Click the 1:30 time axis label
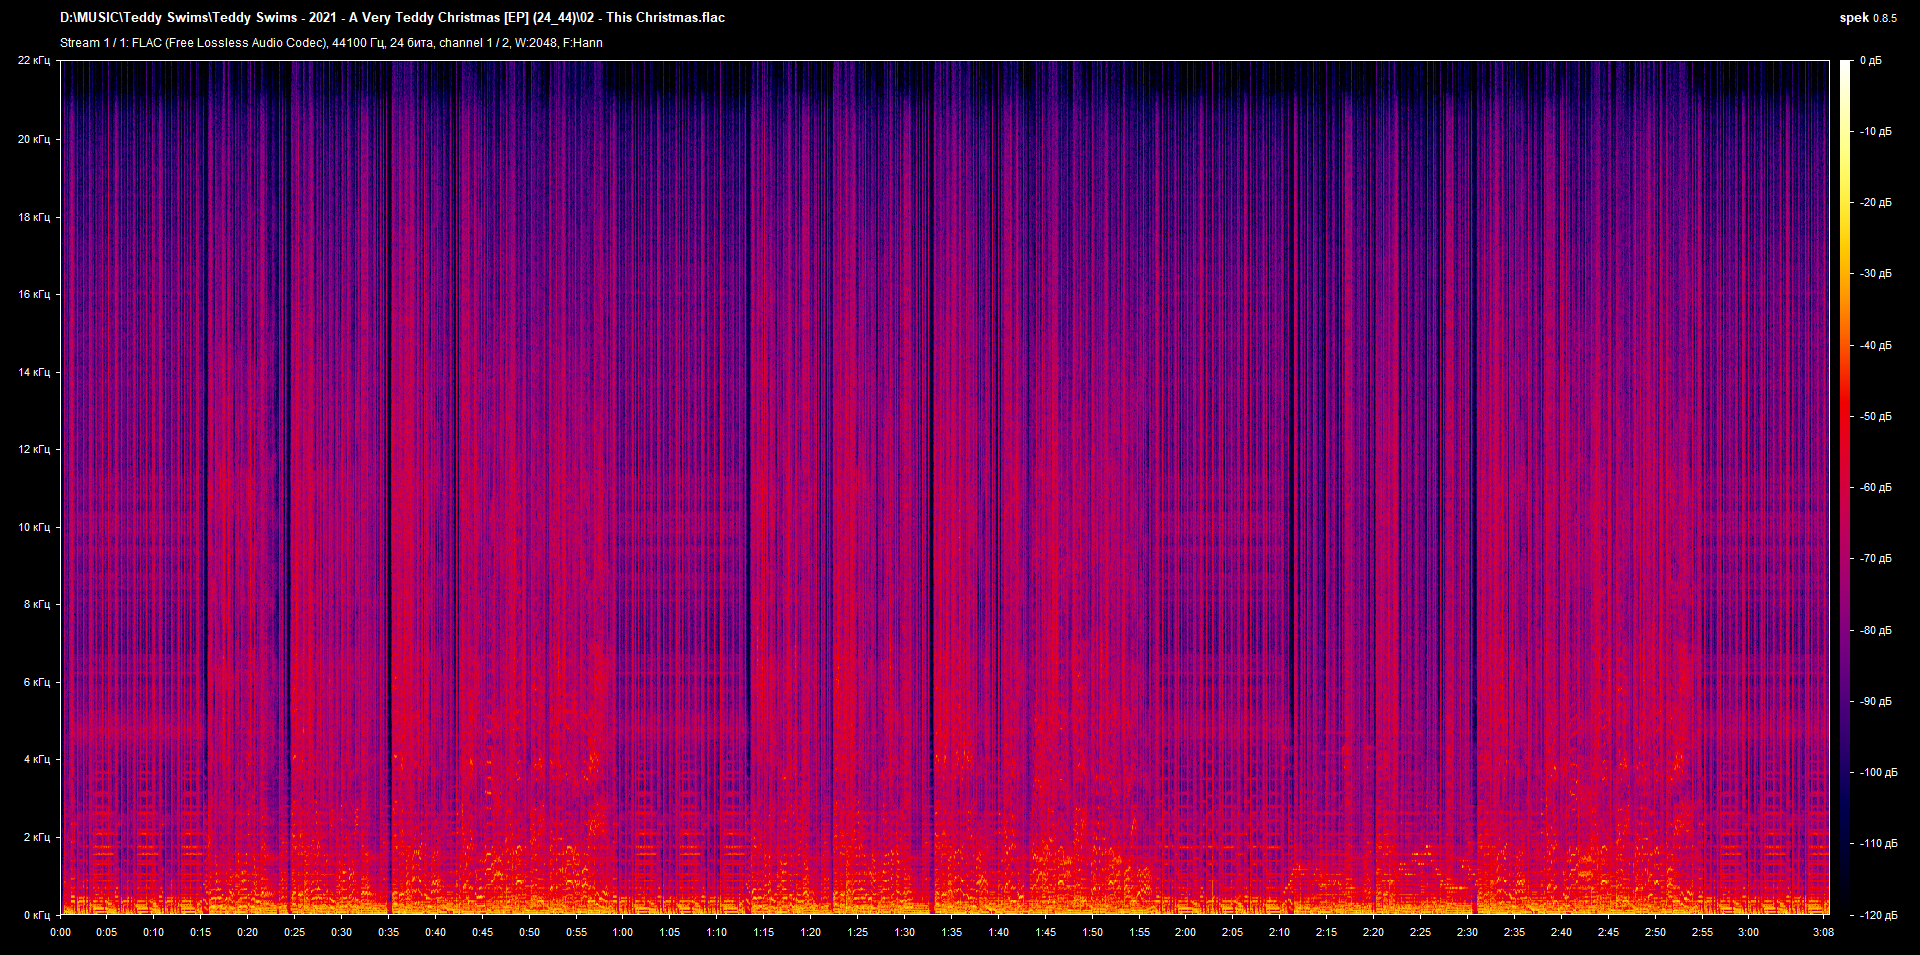Viewport: 1920px width, 955px height. 904,932
